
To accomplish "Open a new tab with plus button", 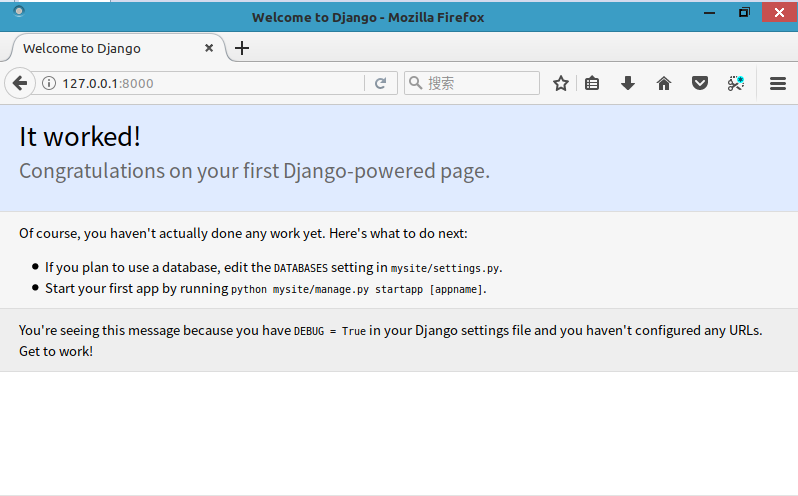I will tap(242, 48).
